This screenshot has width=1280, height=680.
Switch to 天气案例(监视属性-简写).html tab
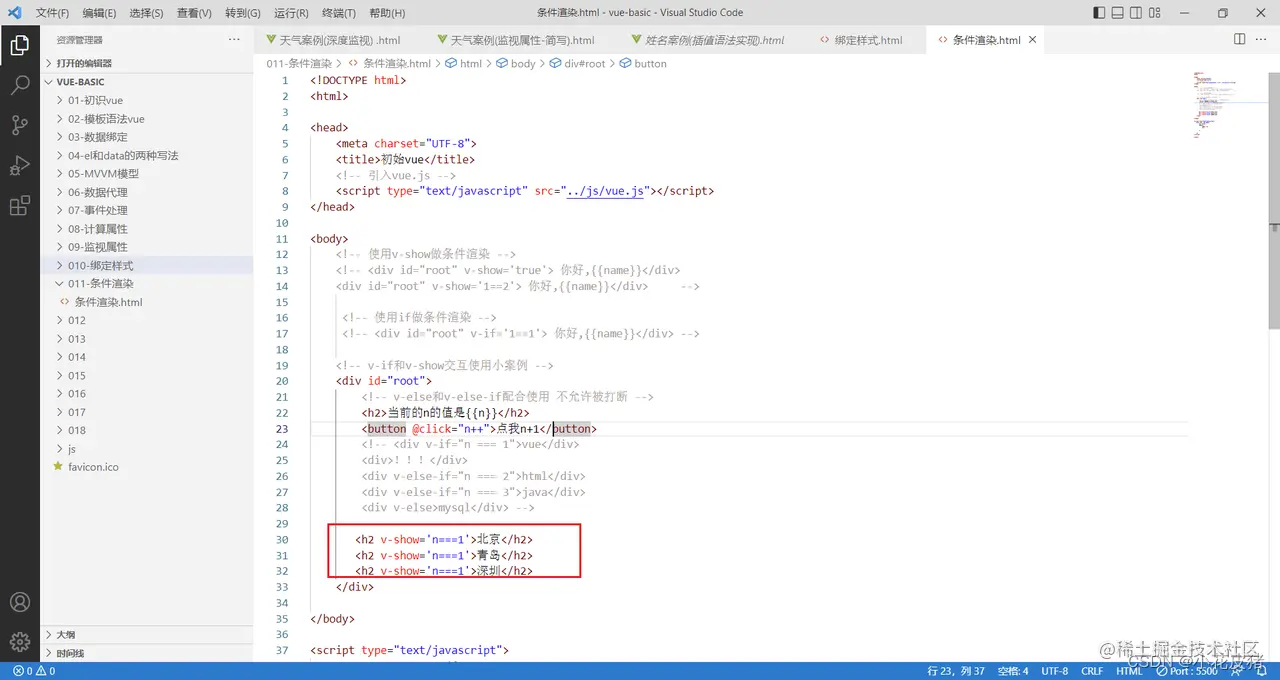point(523,40)
